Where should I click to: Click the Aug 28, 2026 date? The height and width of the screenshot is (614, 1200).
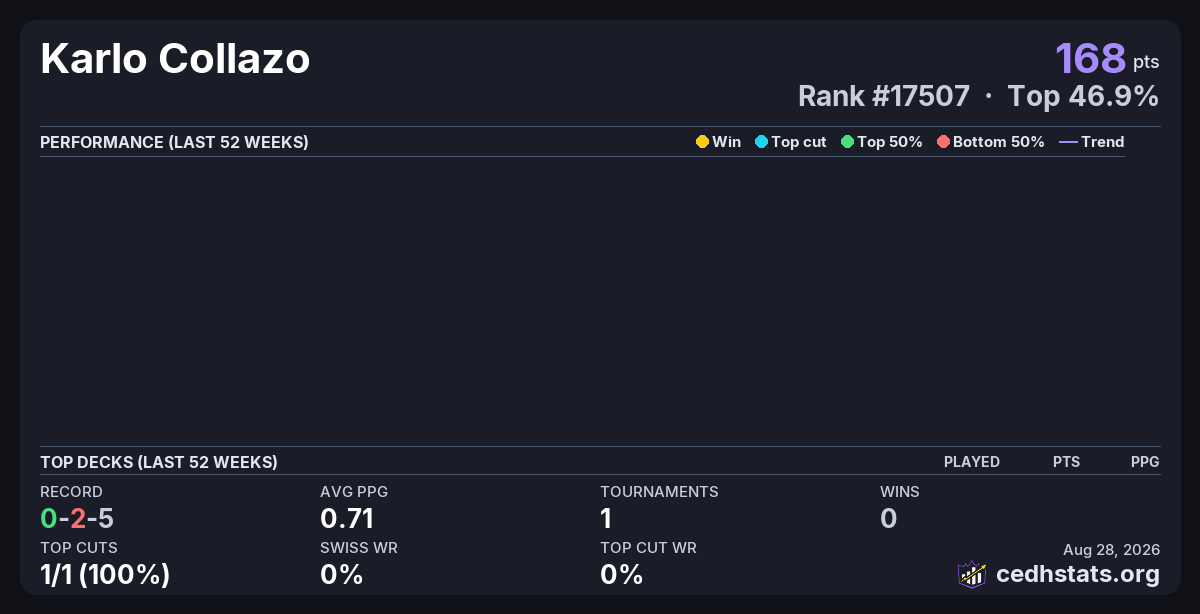1112,550
